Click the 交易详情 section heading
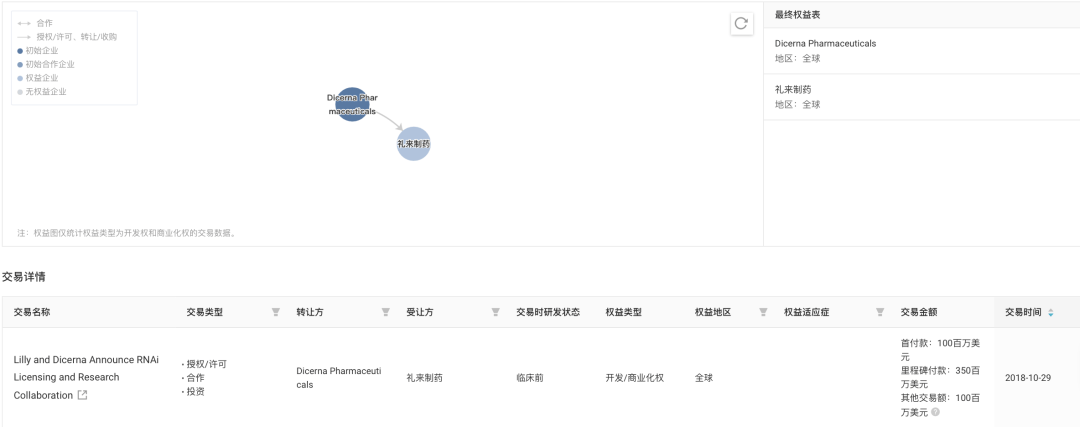This screenshot has width=1080, height=427. coord(23,277)
